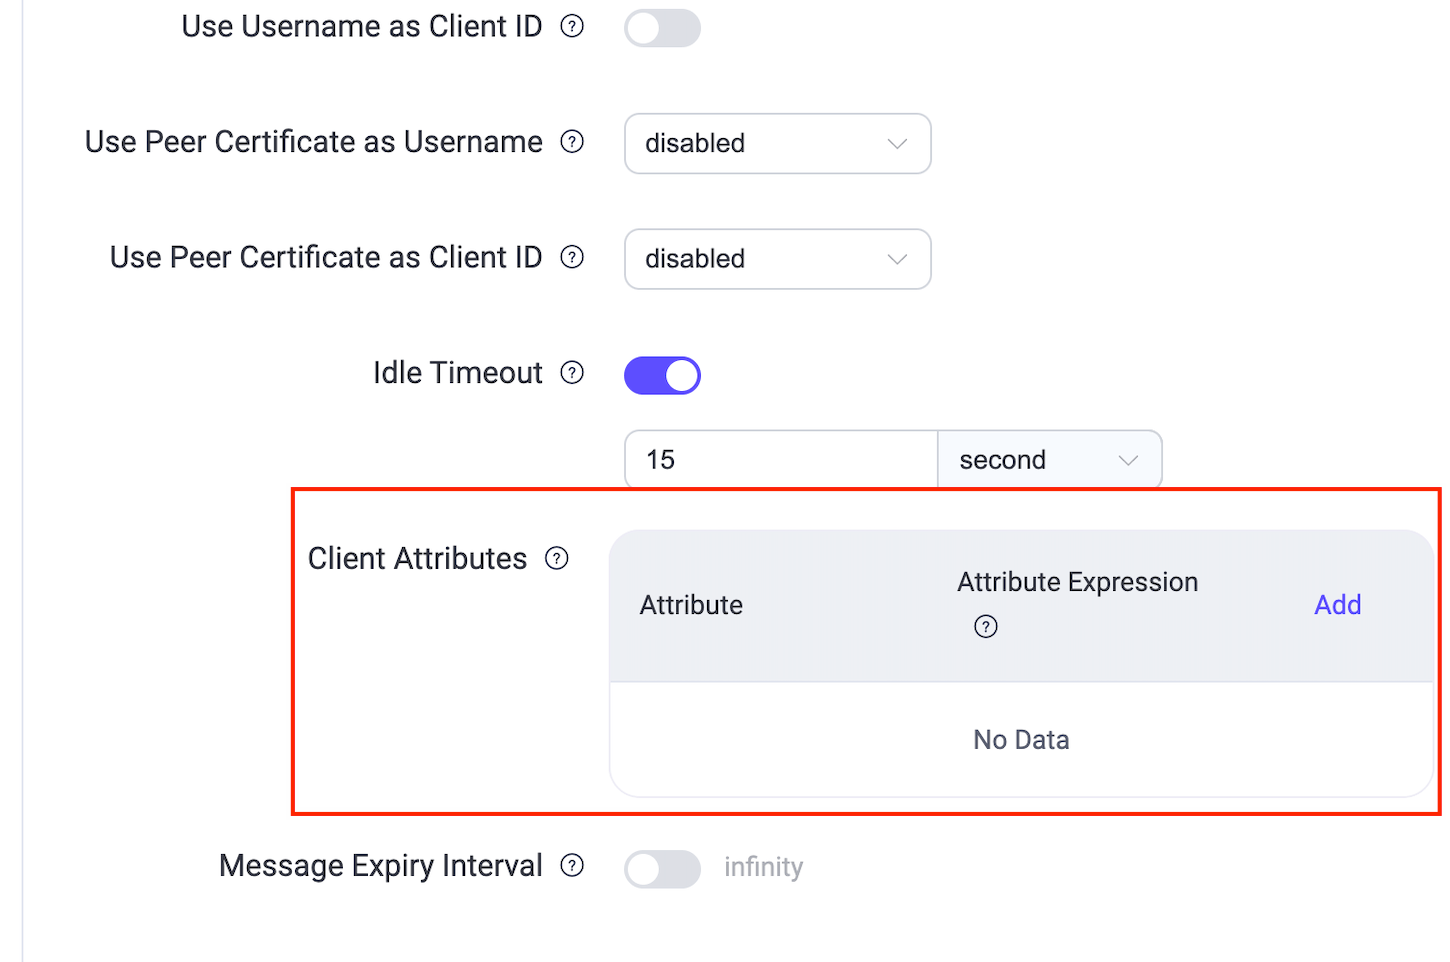Viewport: 1450px width, 962px height.
Task: Select the Idle Timeout value field showing 15
Action: pos(780,459)
